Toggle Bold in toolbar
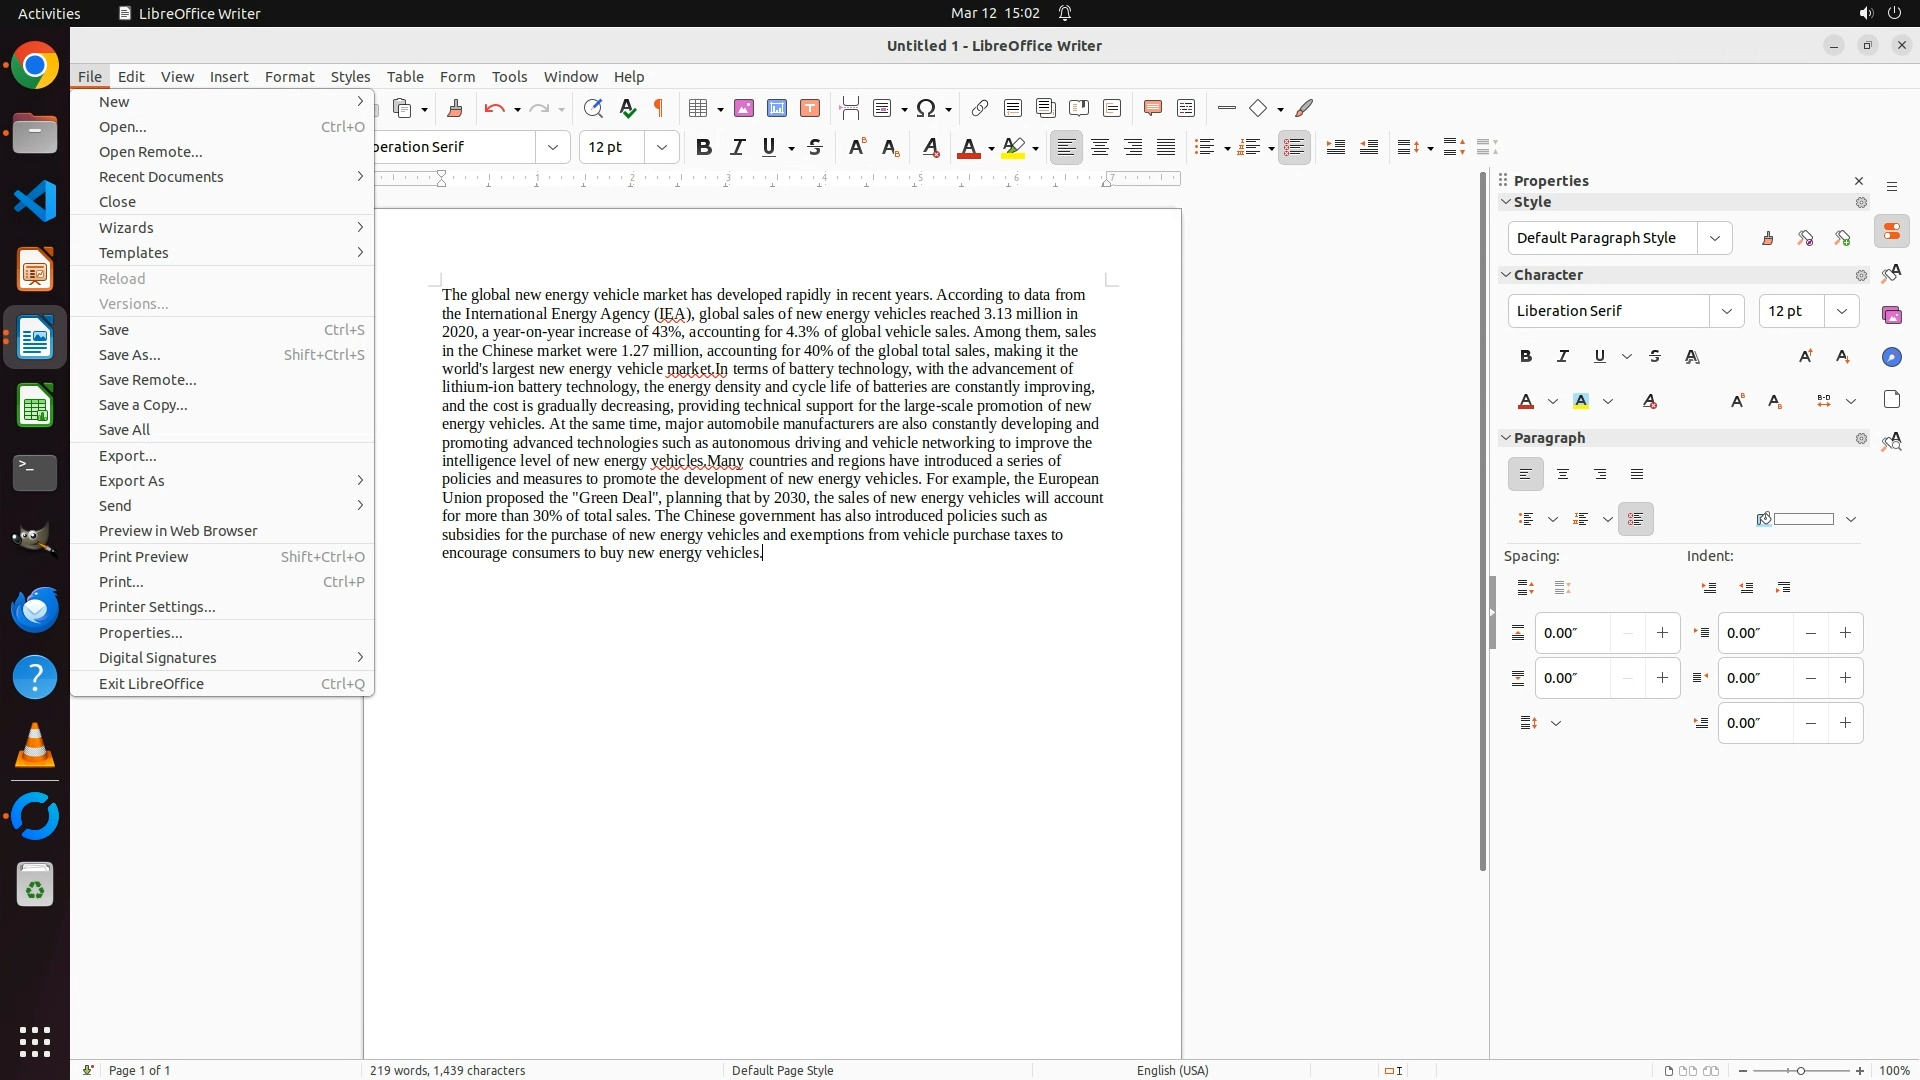Screen dimensions: 1920x1080 click(704, 147)
